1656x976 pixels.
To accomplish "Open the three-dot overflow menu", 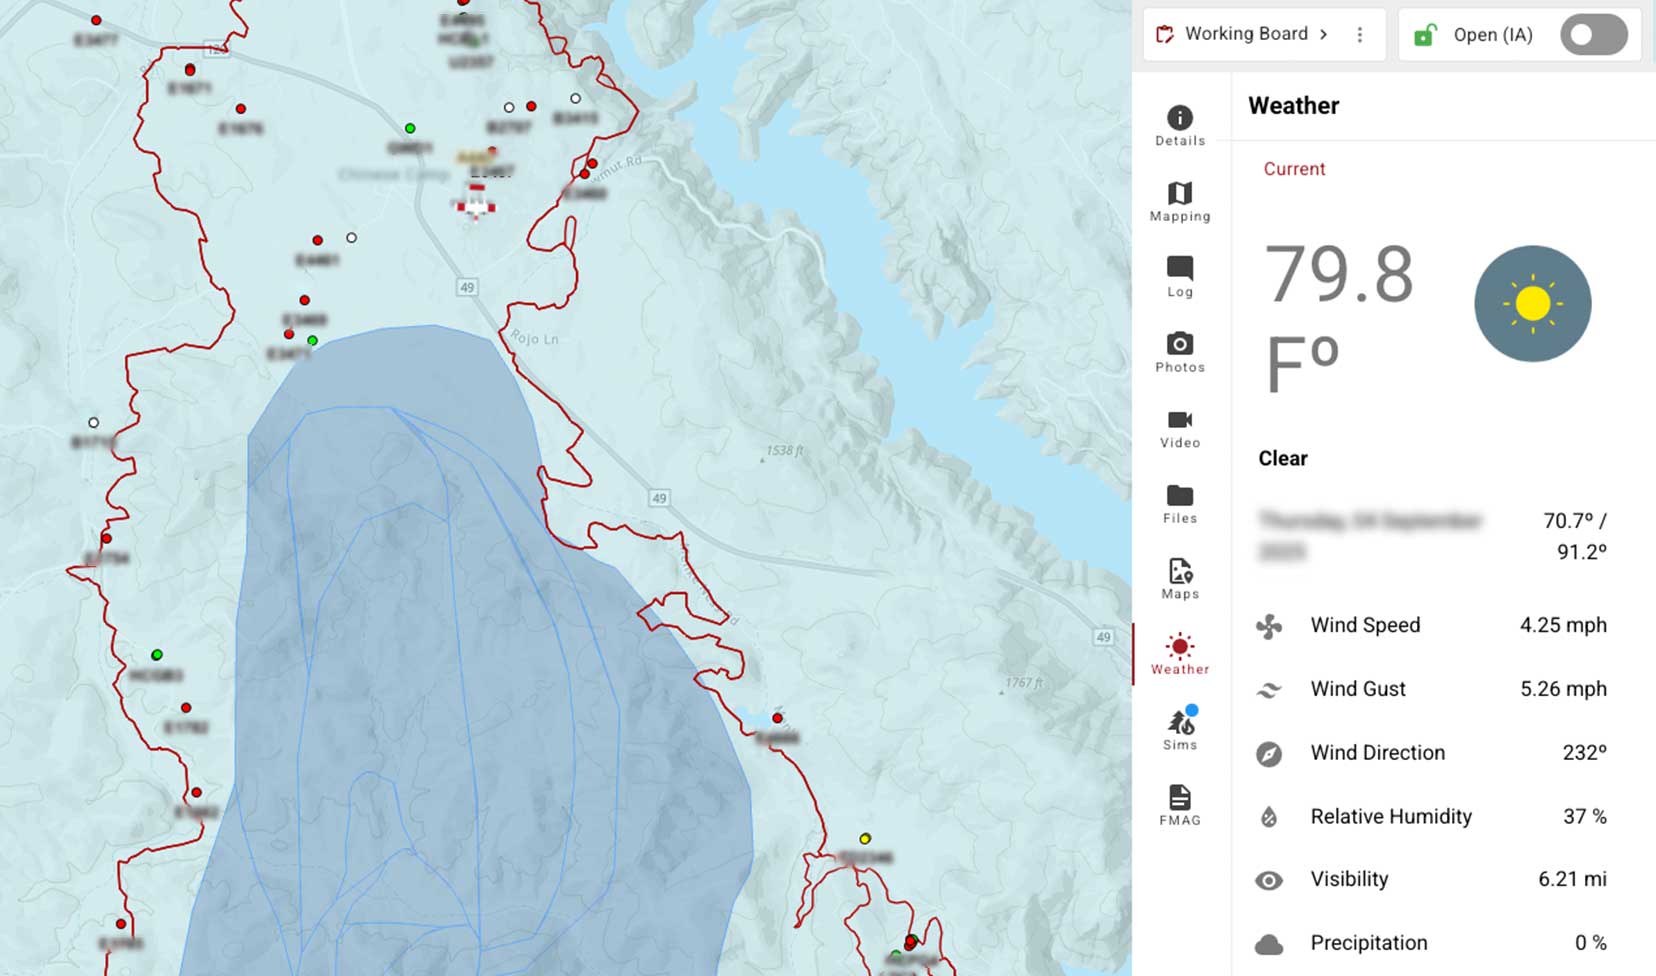I will pyautogui.click(x=1360, y=34).
